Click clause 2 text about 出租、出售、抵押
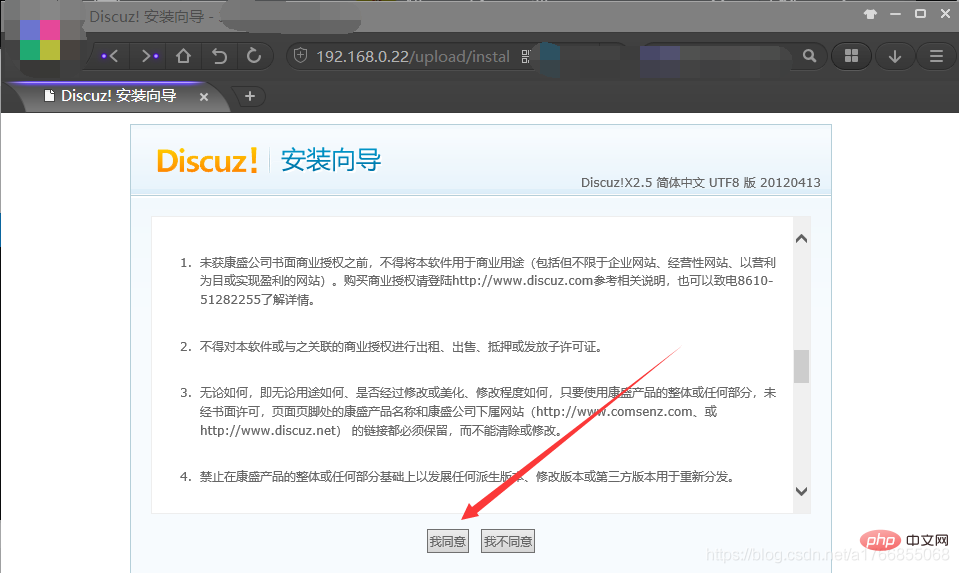959x573 pixels. (401, 347)
